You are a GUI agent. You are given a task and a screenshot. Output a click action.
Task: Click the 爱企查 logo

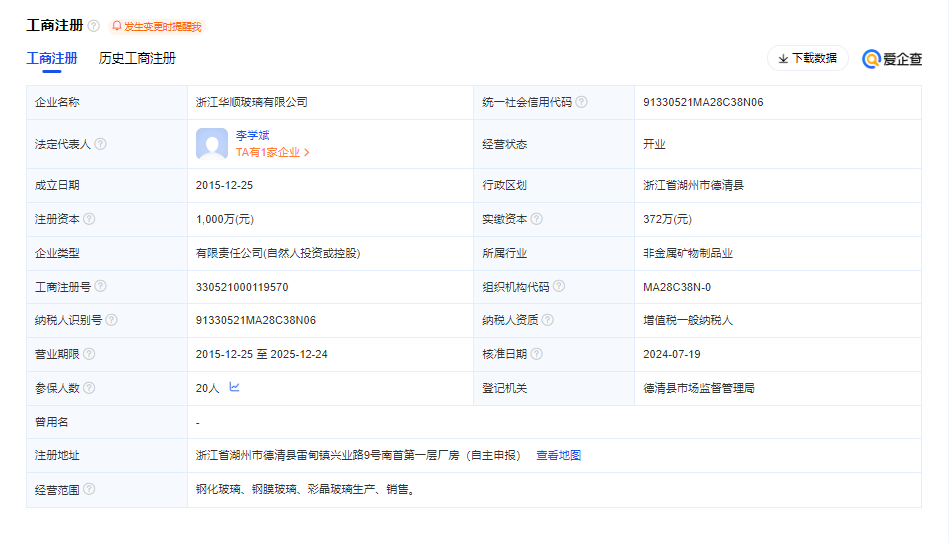point(892,59)
